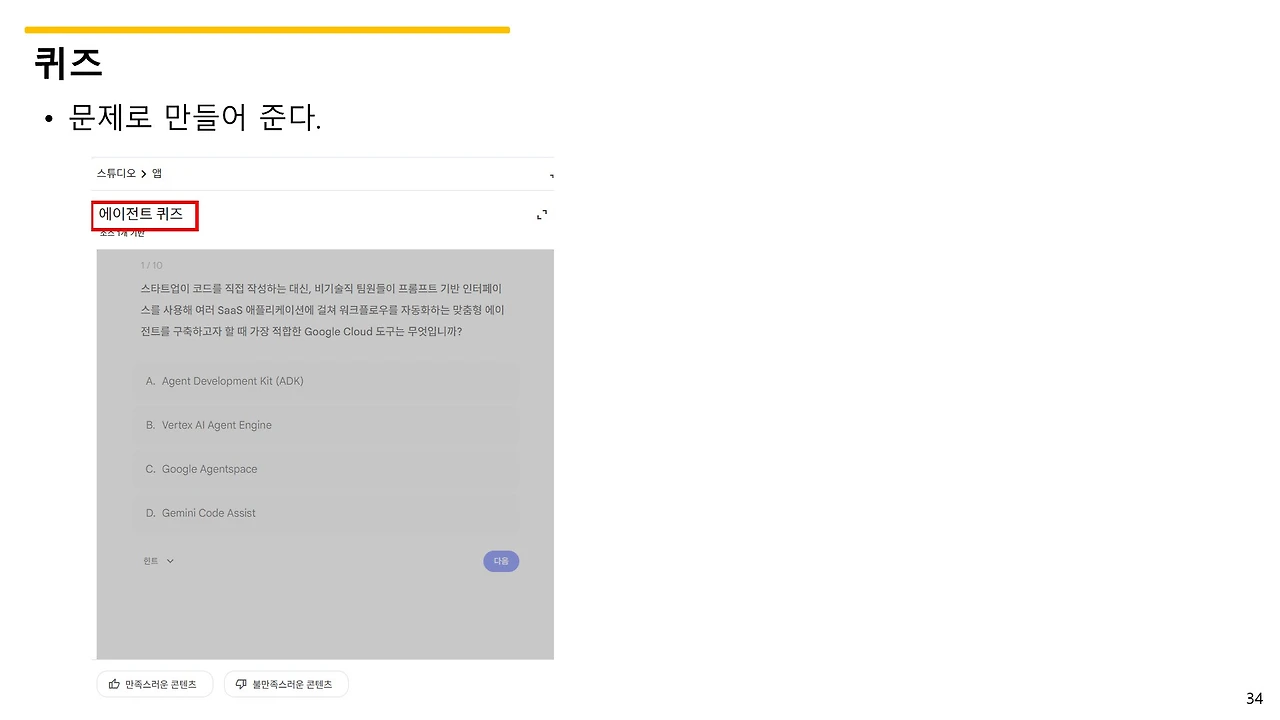Click the thumbs-up icon for satisfying content
Screen dimensions: 1280x720
point(113,684)
